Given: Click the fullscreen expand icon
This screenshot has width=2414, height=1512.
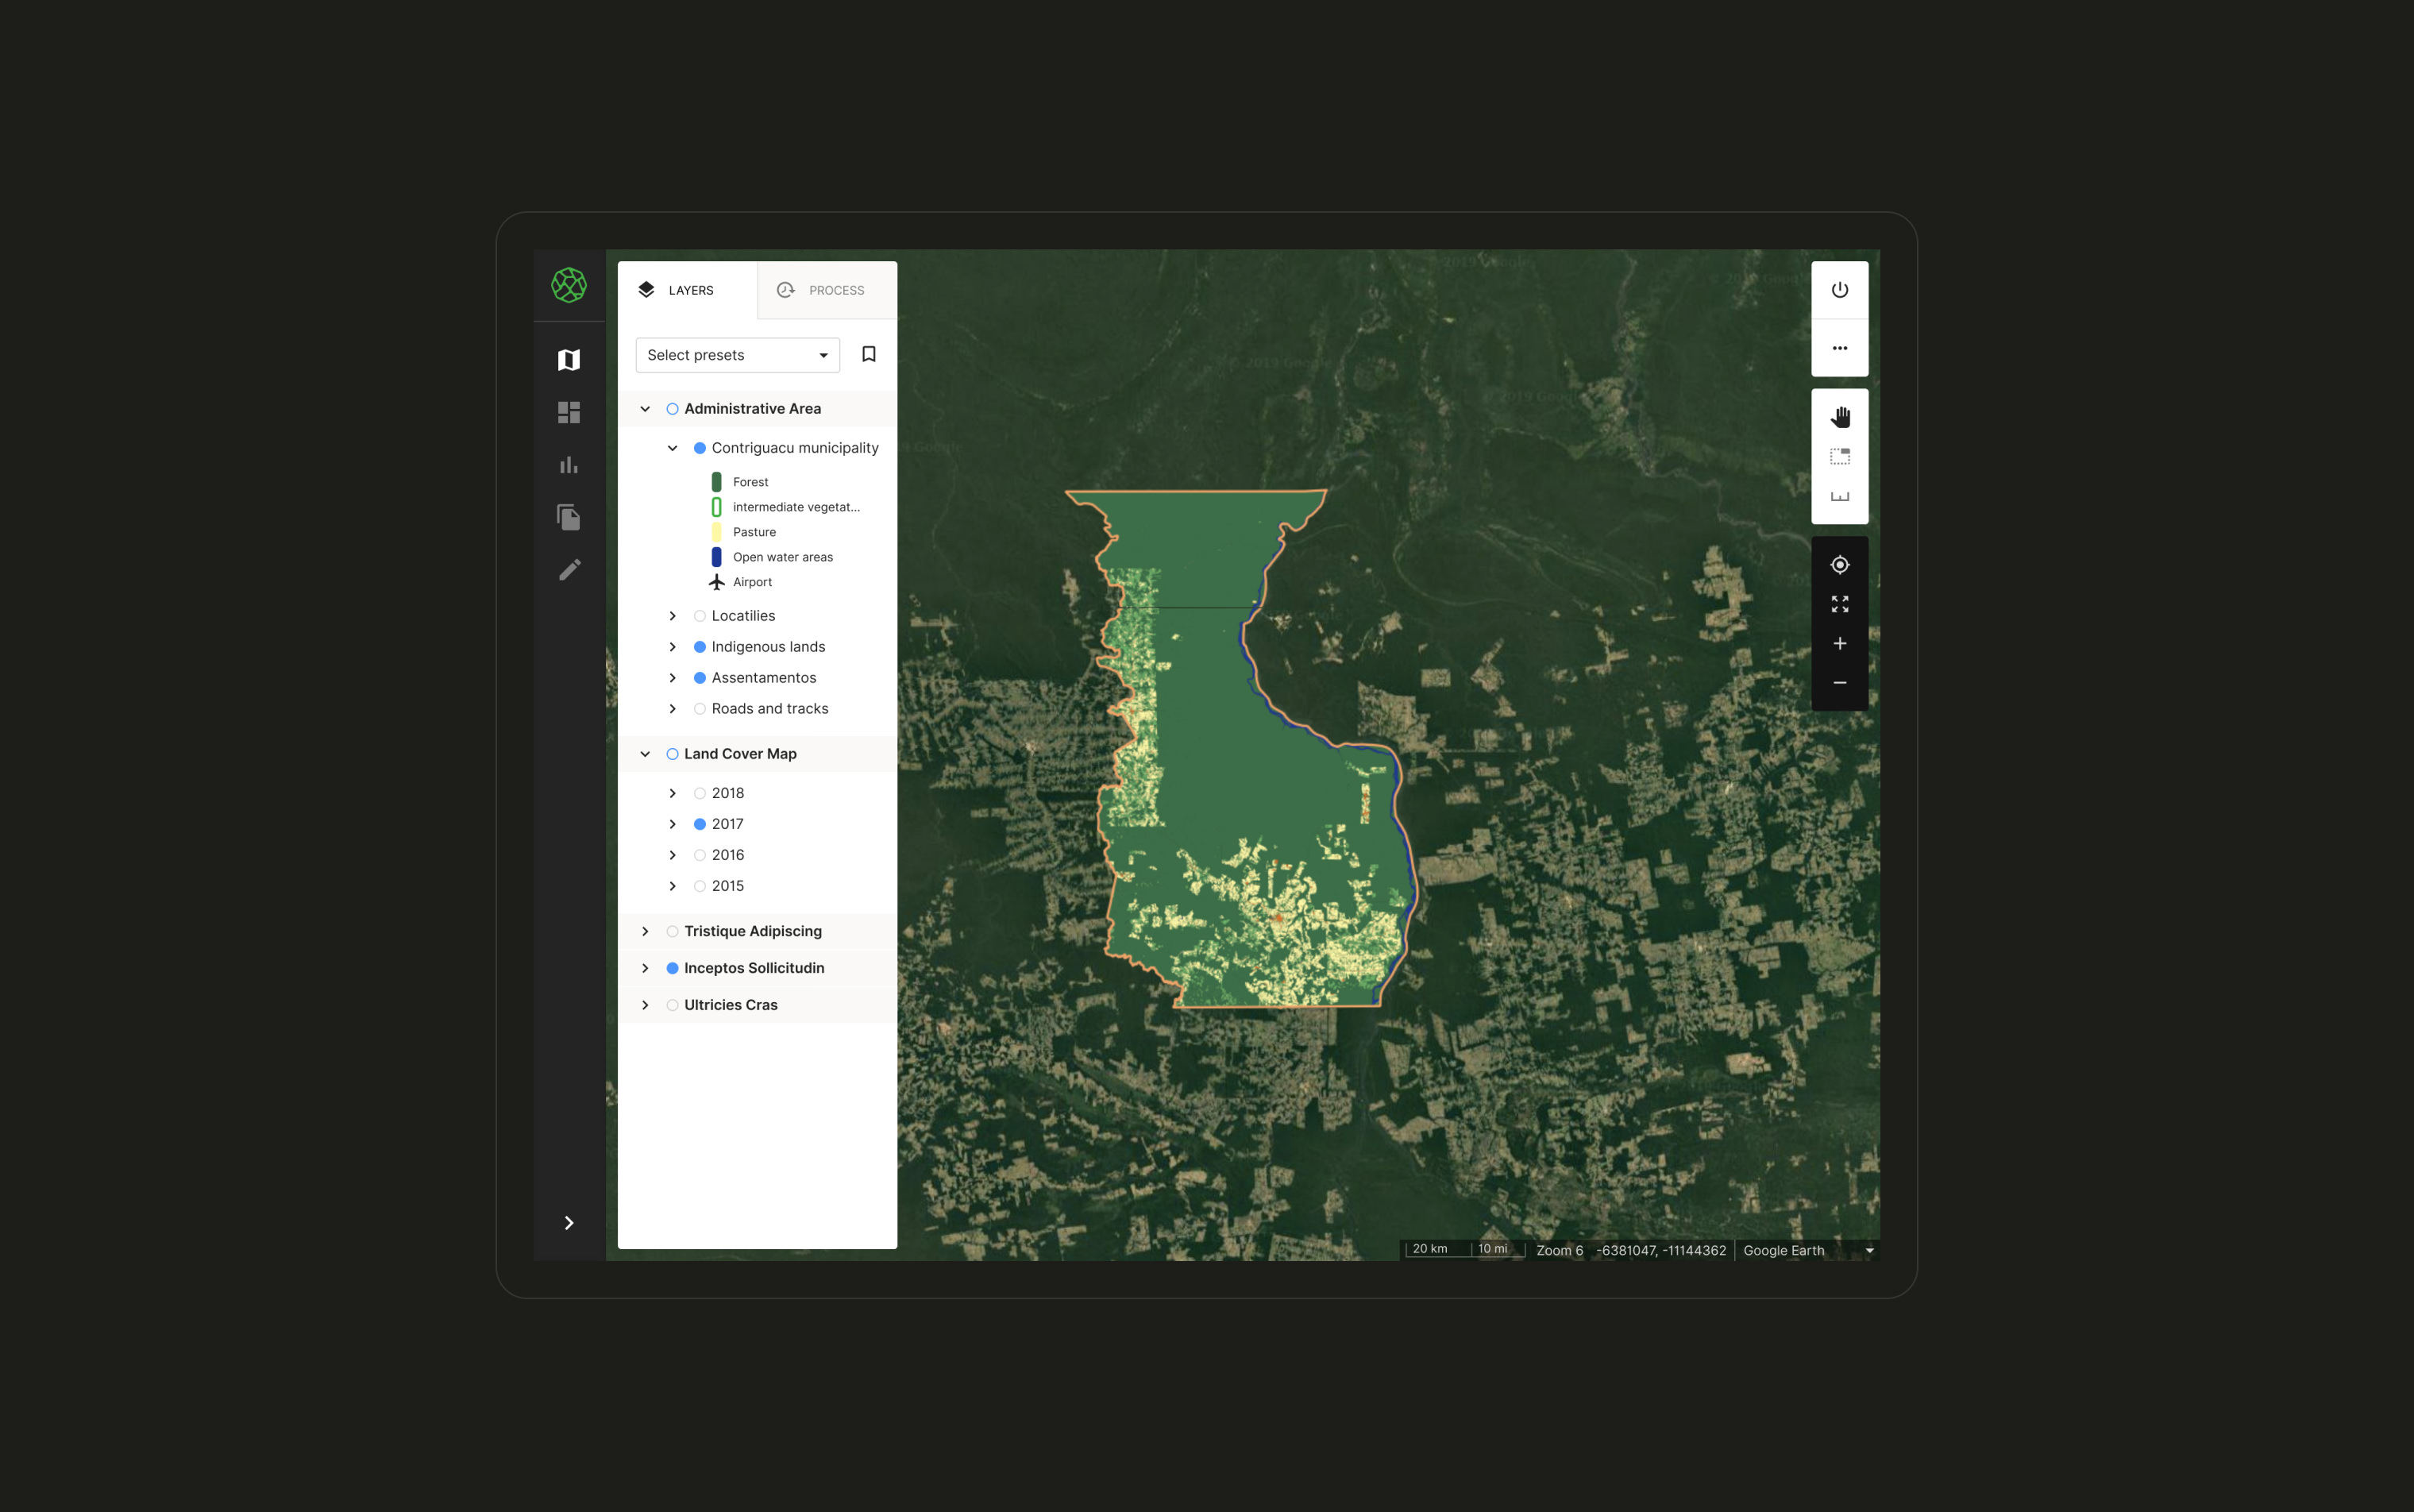Looking at the screenshot, I should (x=1841, y=603).
